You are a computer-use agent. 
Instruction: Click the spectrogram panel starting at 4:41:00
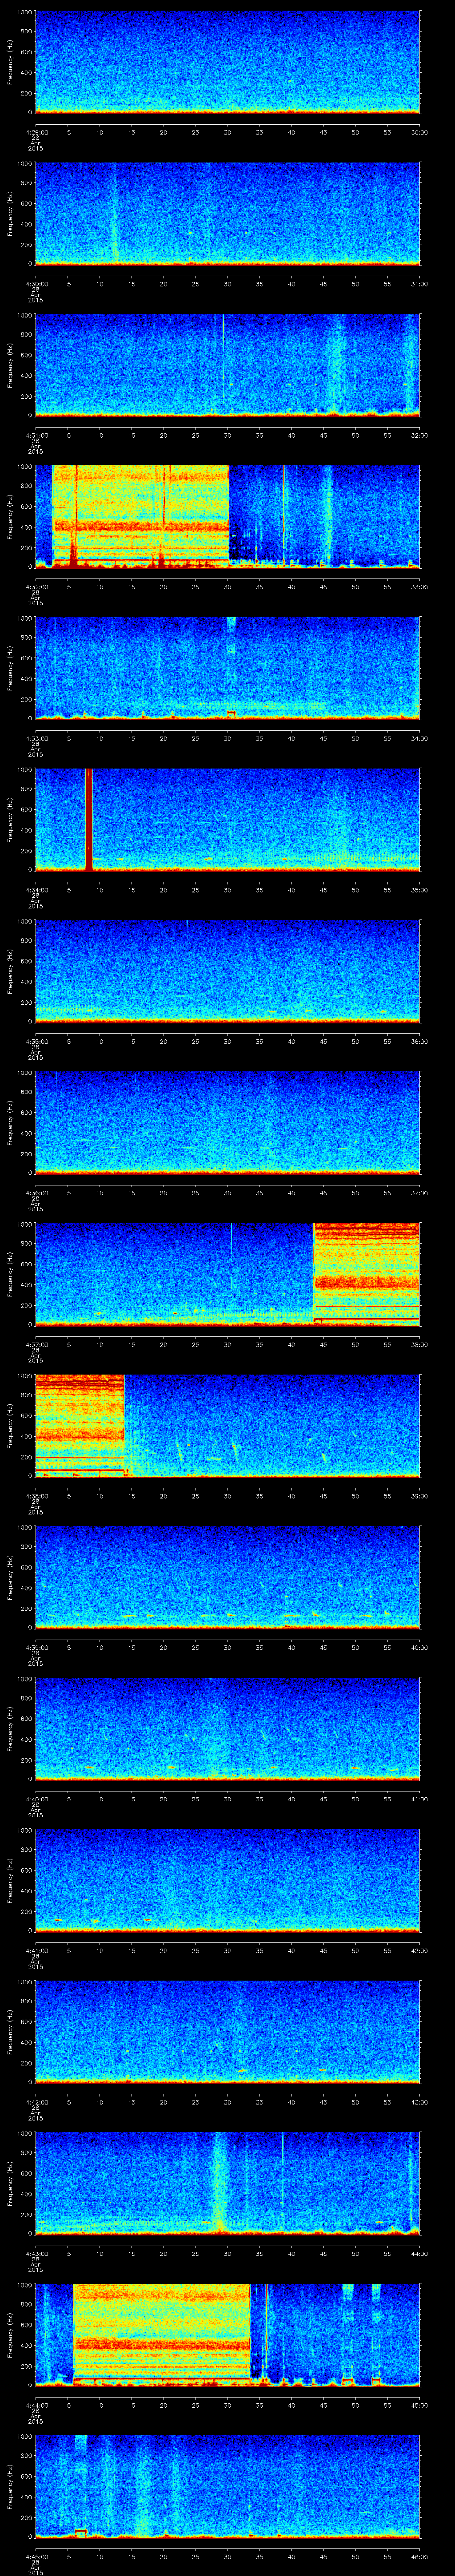coord(227,1880)
